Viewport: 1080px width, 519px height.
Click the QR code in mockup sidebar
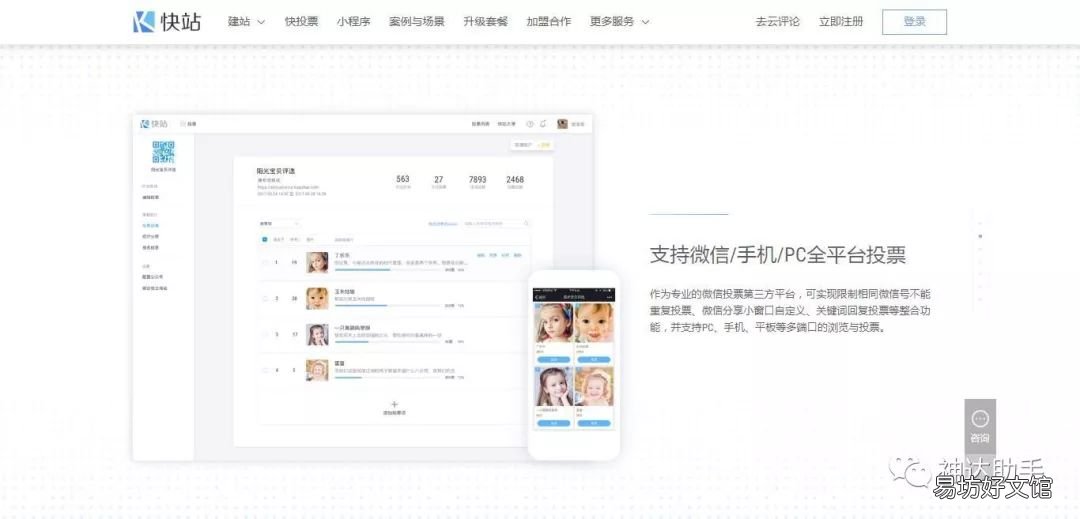(163, 152)
